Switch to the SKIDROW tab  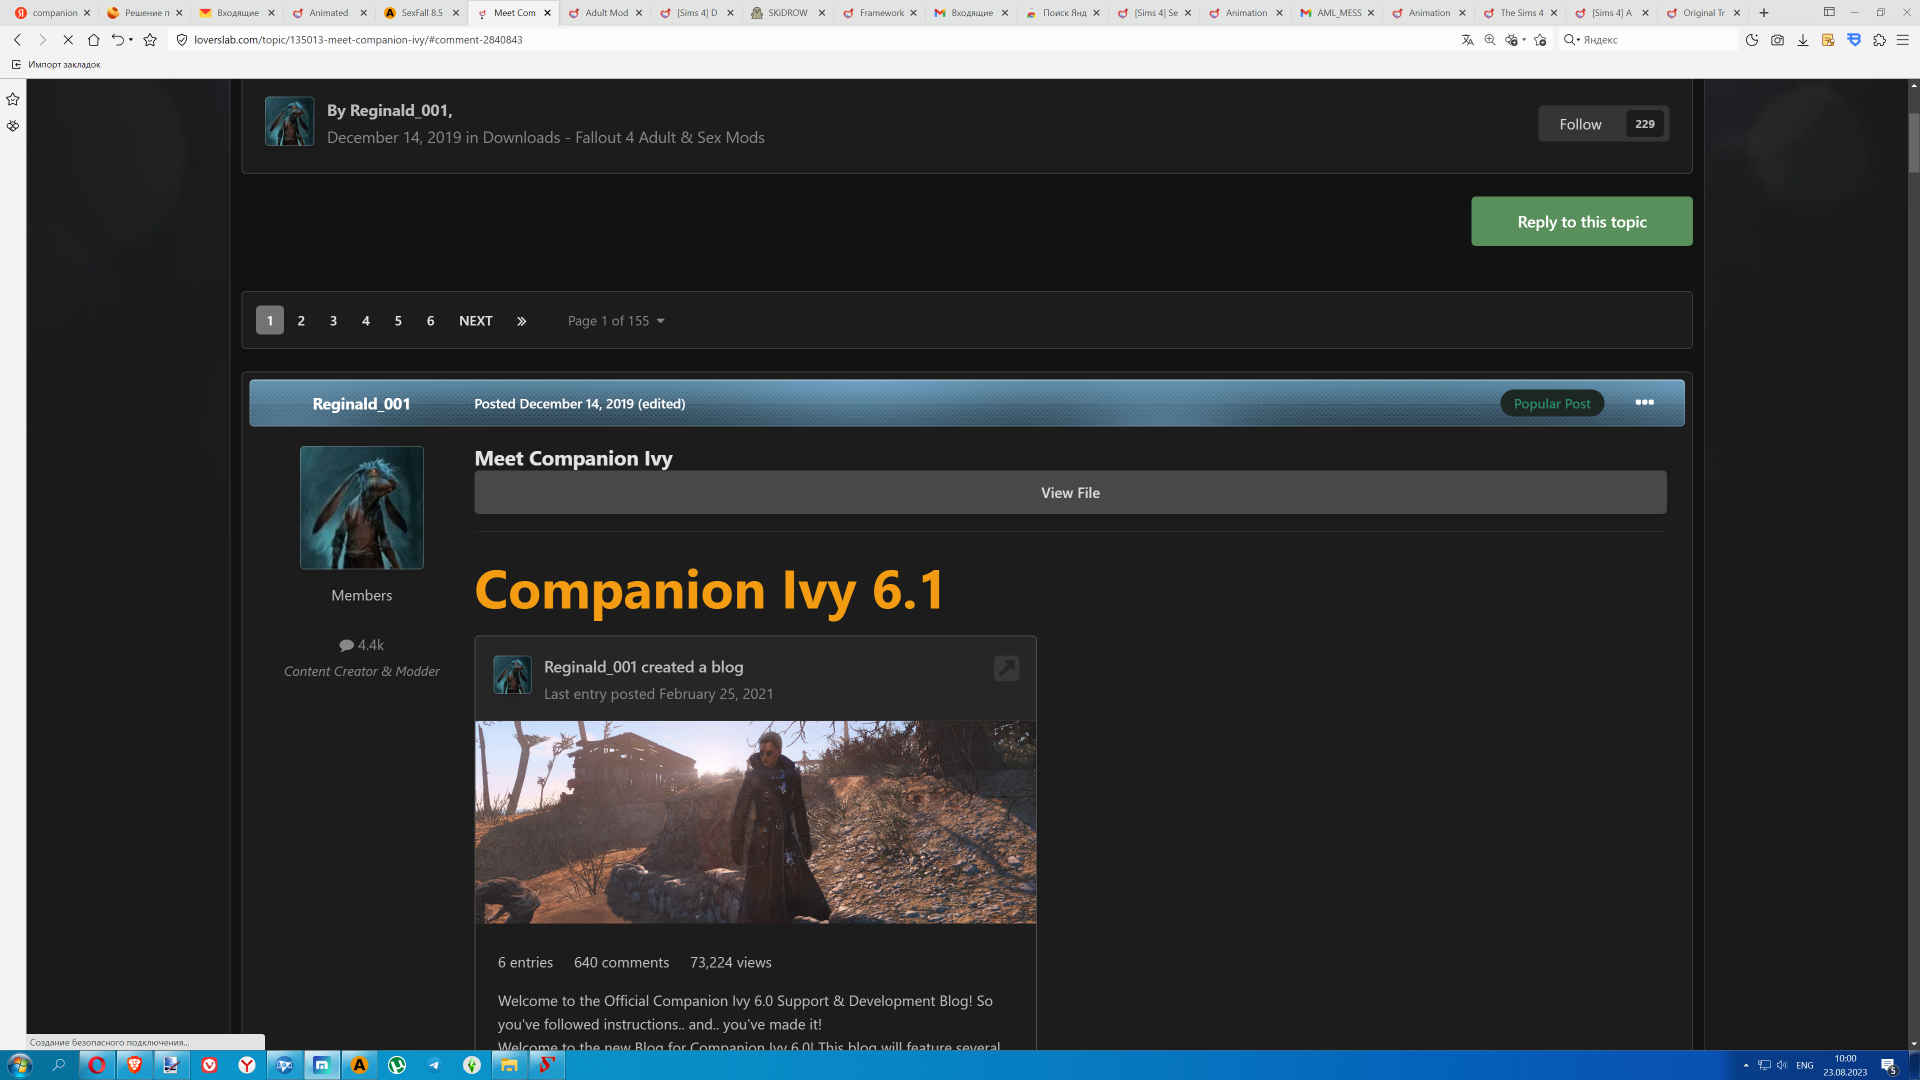click(787, 13)
